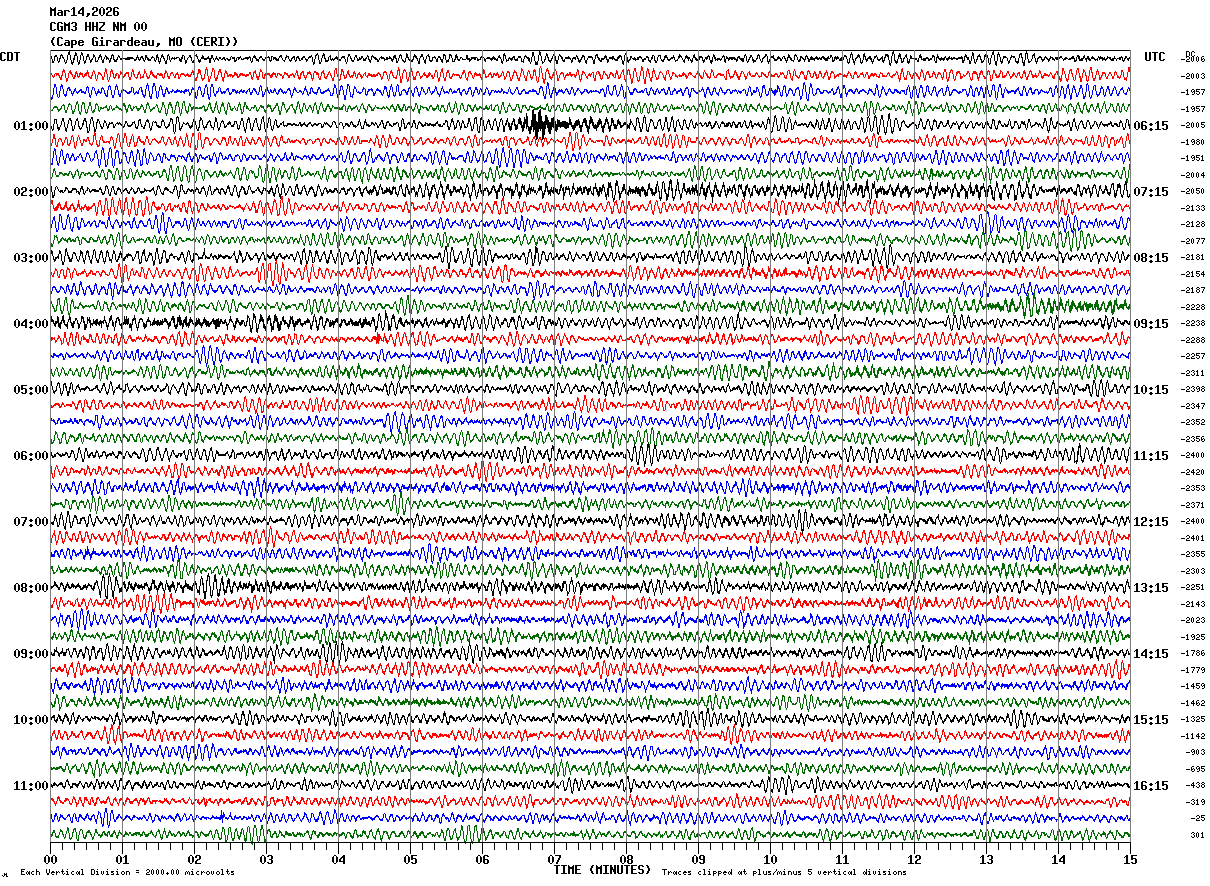Click the 09:15 UTC time label

point(1151,324)
